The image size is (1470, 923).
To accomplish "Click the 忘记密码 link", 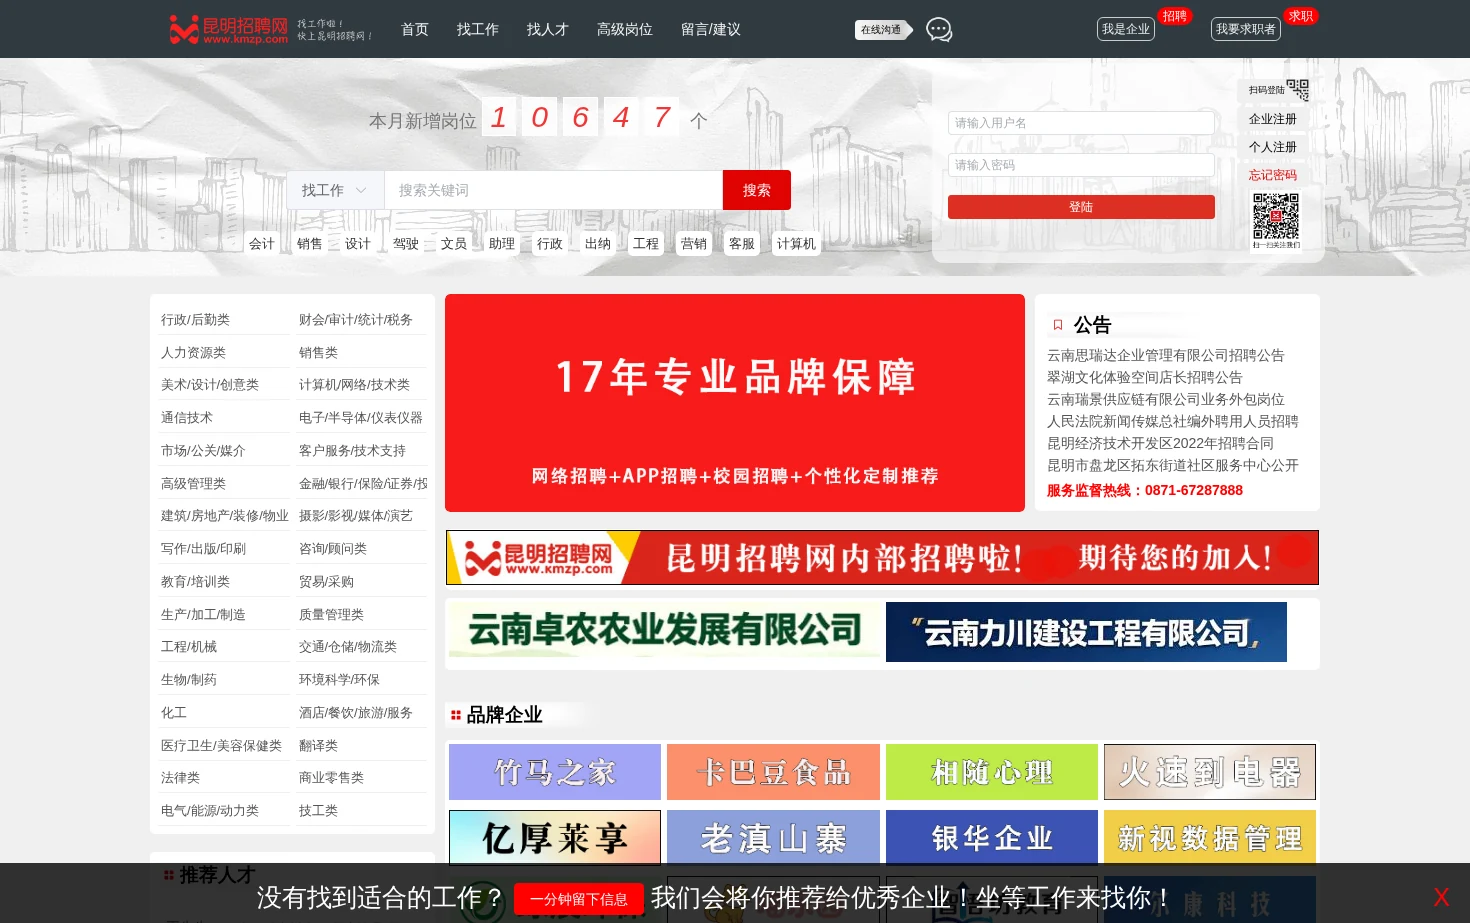I will (x=1273, y=175).
